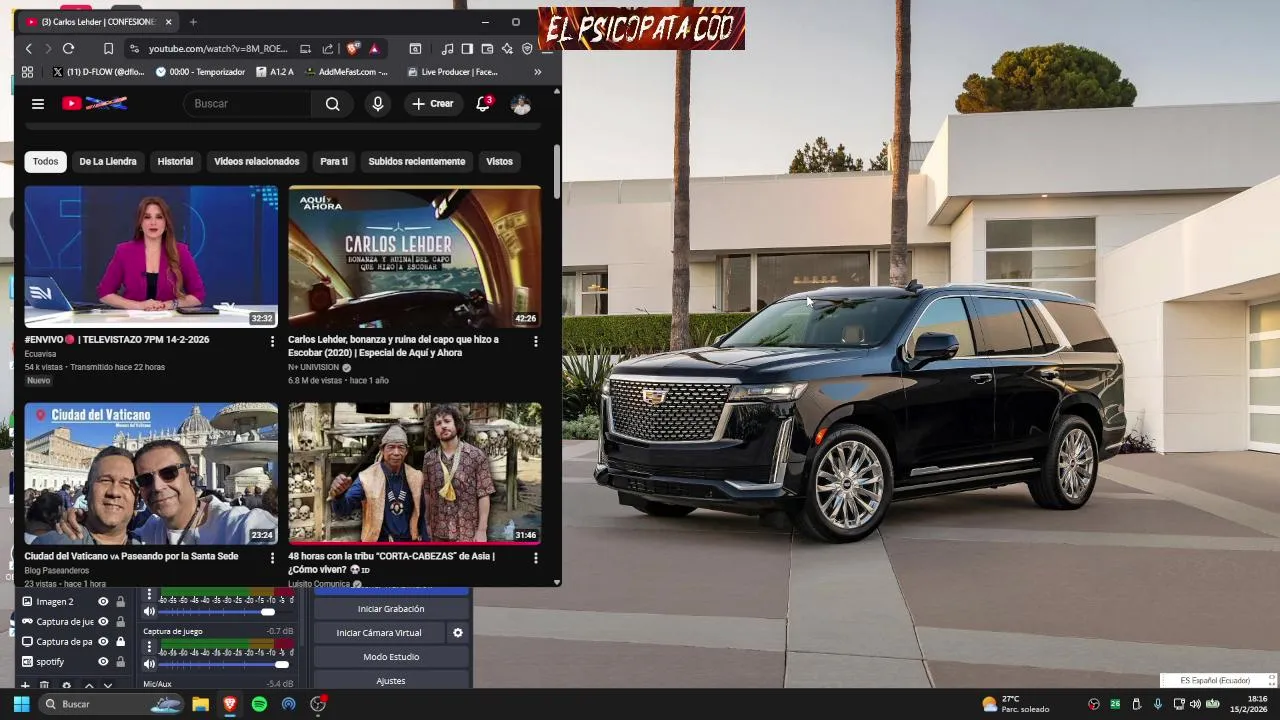Open Leo AI assistant sparkle icon
Image resolution: width=1280 pixels, height=720 pixels.
click(x=507, y=48)
